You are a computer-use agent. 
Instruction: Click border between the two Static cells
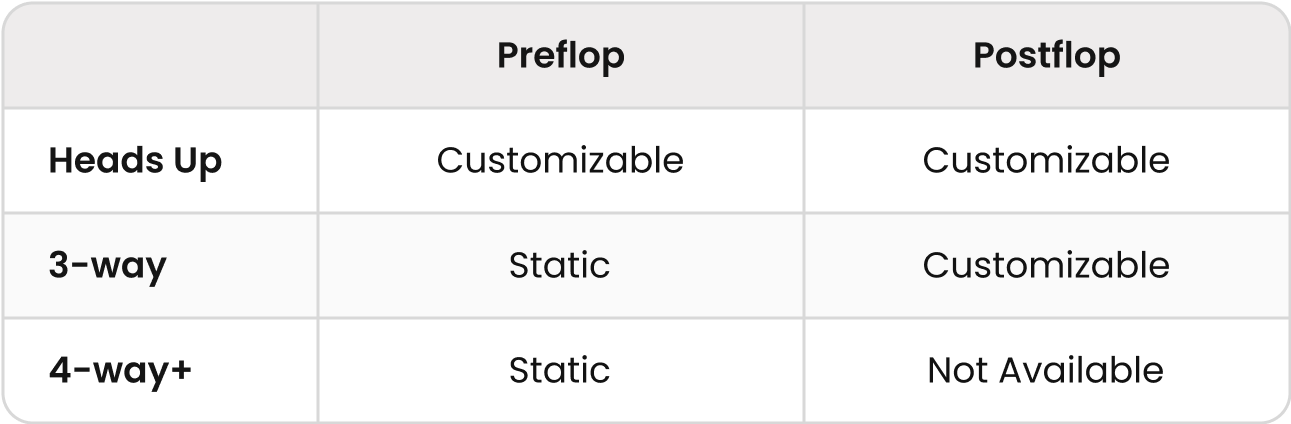click(x=560, y=318)
